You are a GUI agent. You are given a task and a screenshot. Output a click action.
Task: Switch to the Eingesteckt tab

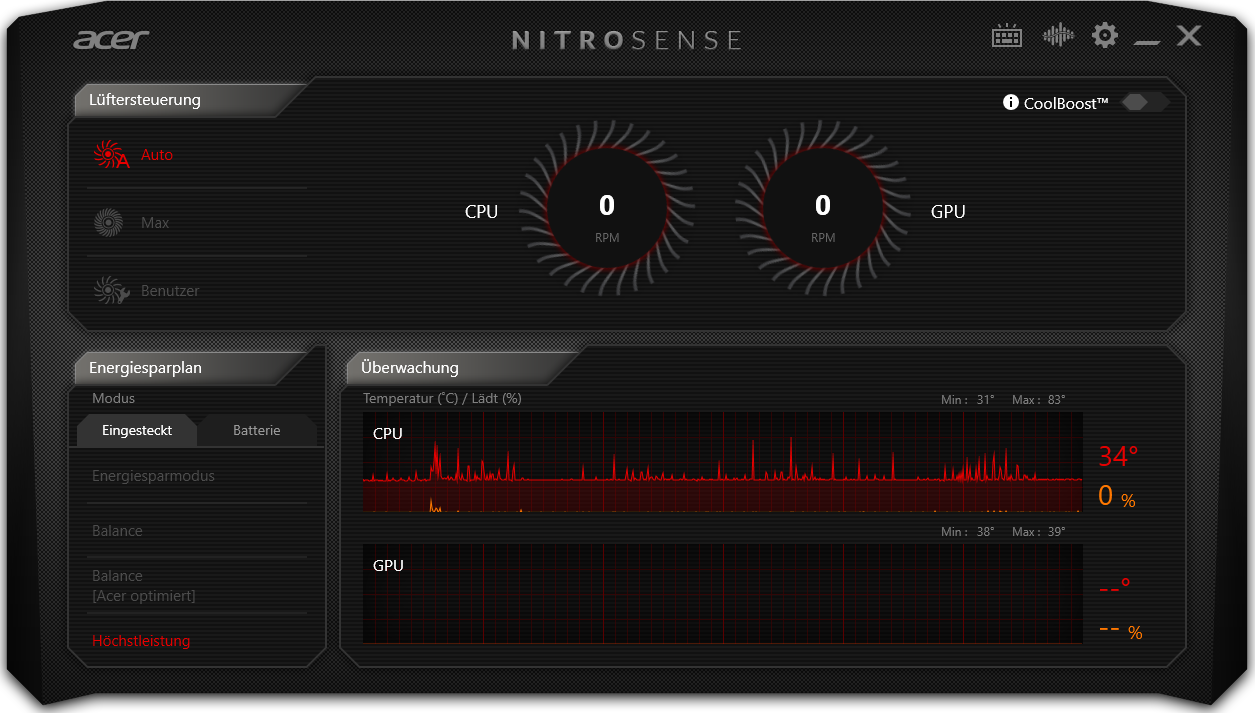click(x=137, y=430)
